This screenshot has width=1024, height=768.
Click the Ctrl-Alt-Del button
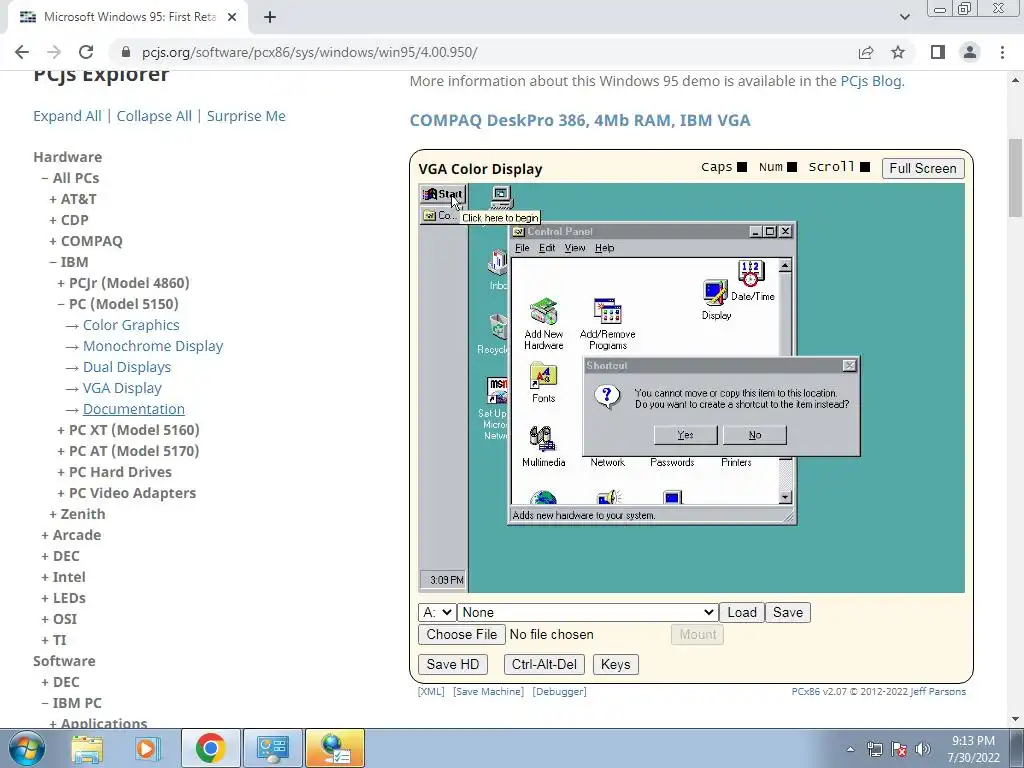[x=544, y=665]
